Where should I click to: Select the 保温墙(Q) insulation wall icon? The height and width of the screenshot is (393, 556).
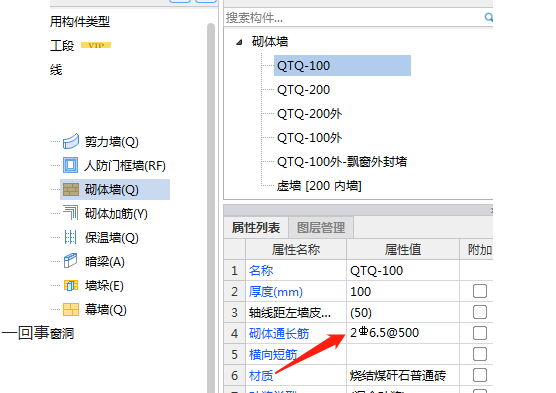71,237
